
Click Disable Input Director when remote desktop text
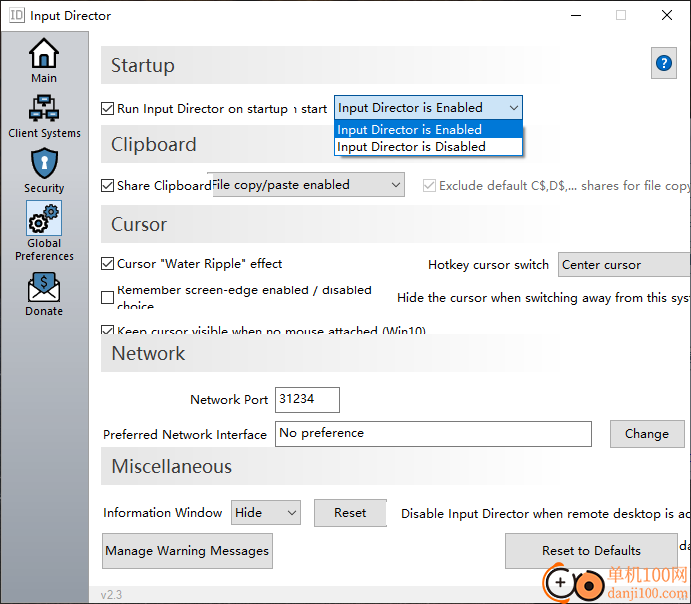pyautogui.click(x=545, y=514)
